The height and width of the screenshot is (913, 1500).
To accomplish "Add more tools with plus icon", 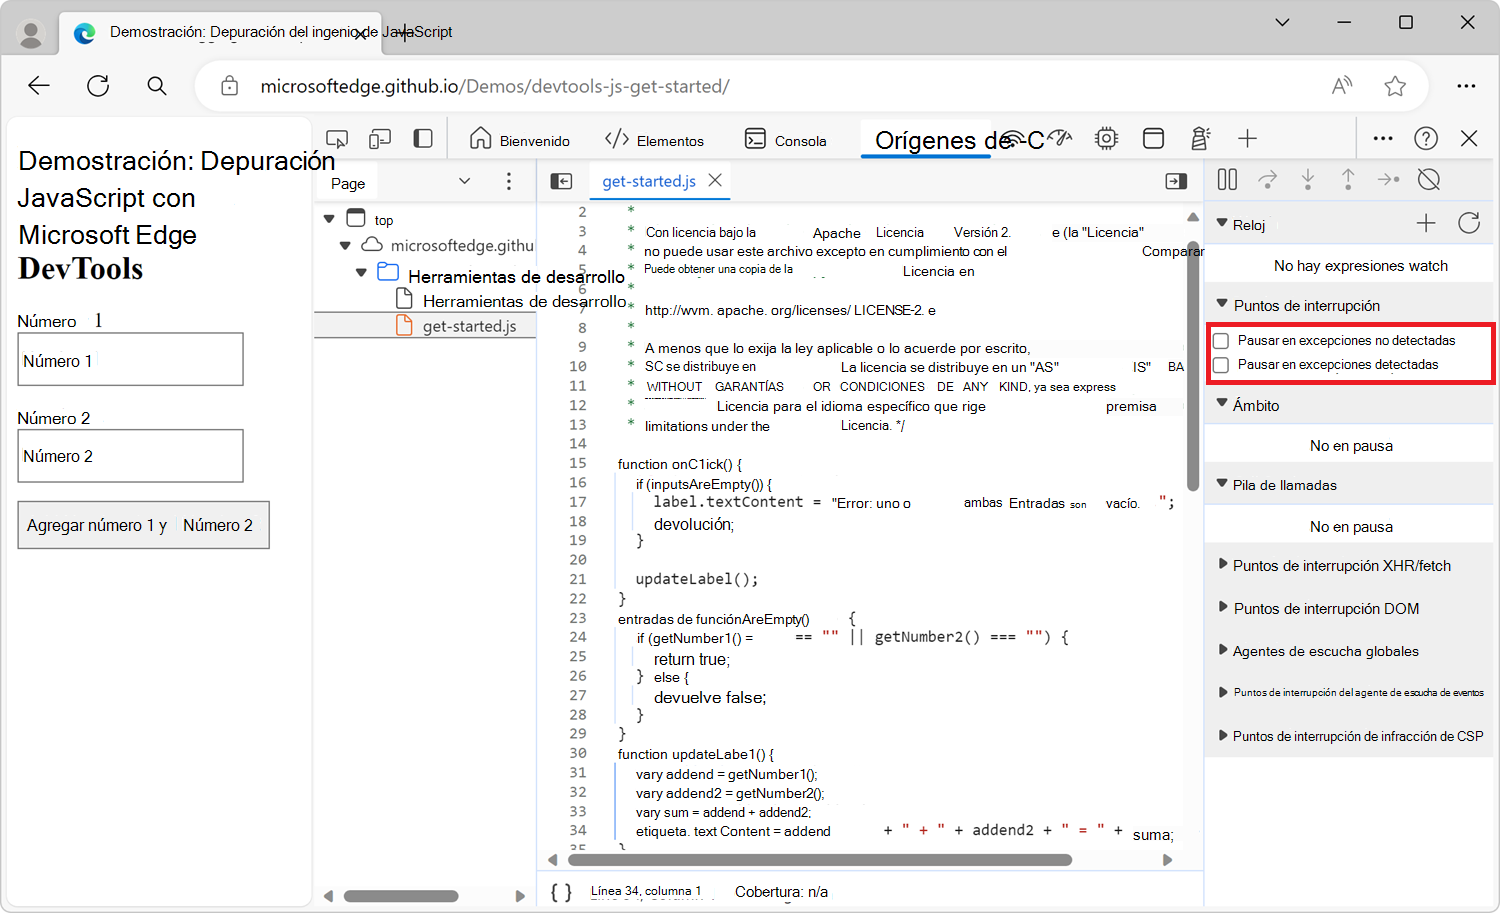I will point(1247,139).
